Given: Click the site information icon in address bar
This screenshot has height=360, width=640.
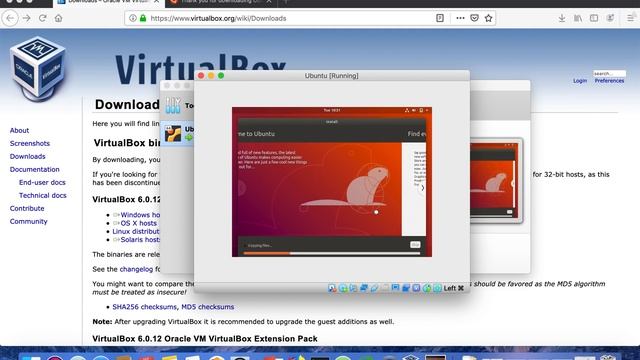Looking at the screenshot, I should (x=133, y=18).
